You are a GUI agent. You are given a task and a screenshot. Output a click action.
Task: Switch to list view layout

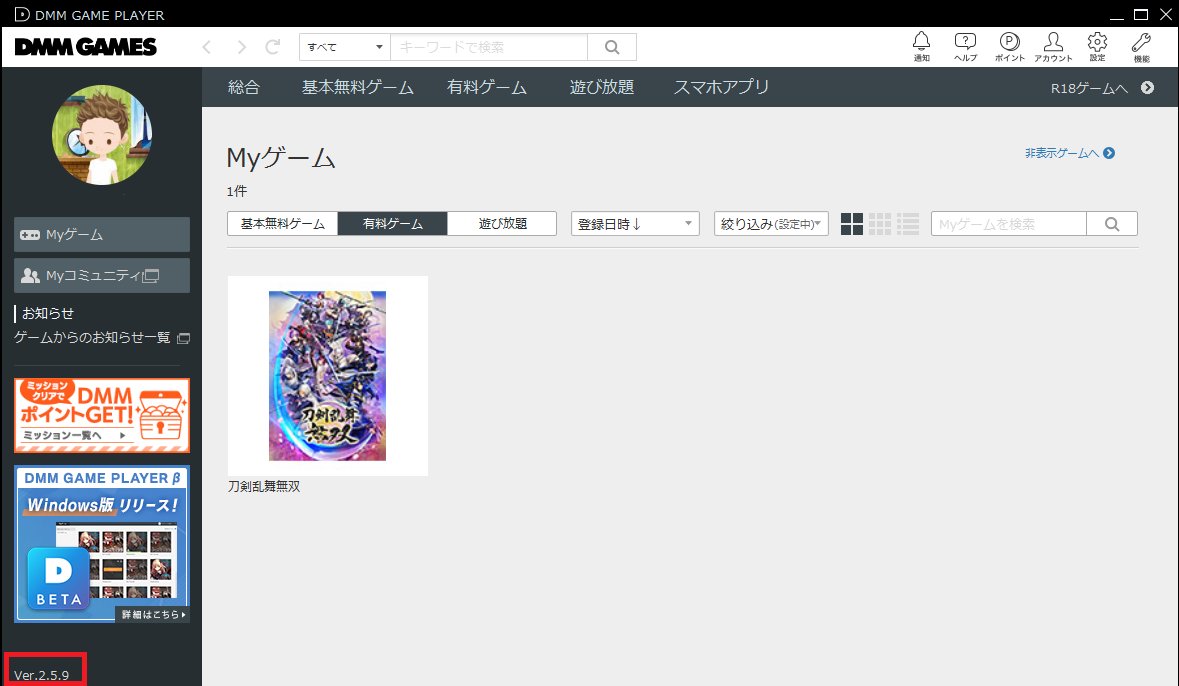908,223
